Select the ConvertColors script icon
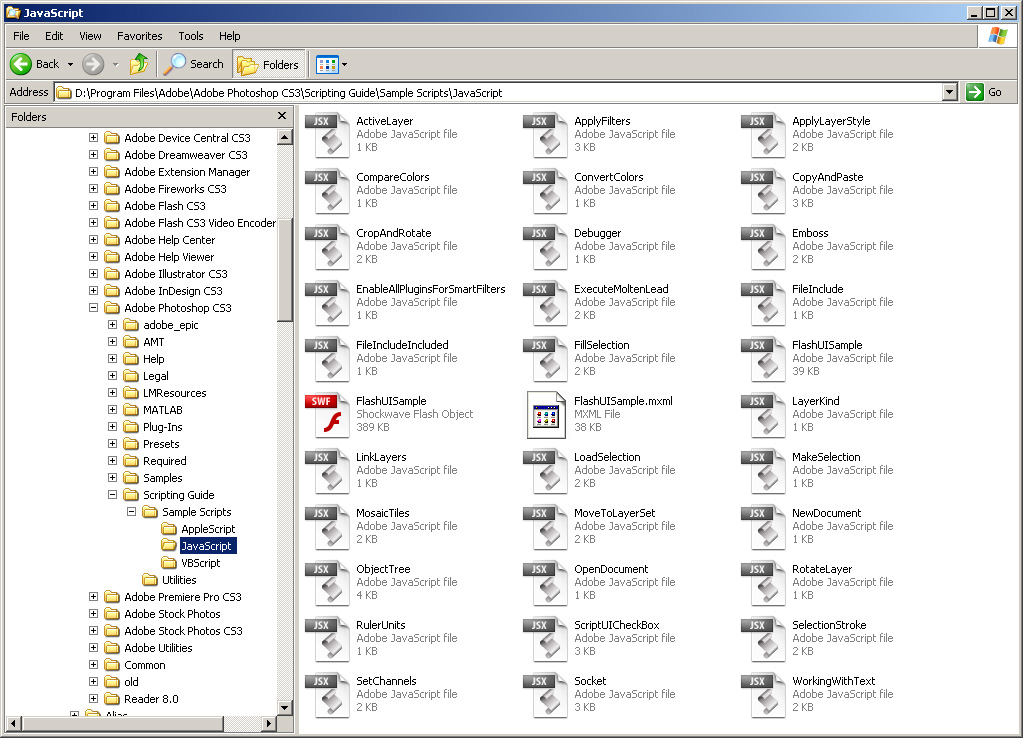This screenshot has width=1023, height=738. (545, 191)
